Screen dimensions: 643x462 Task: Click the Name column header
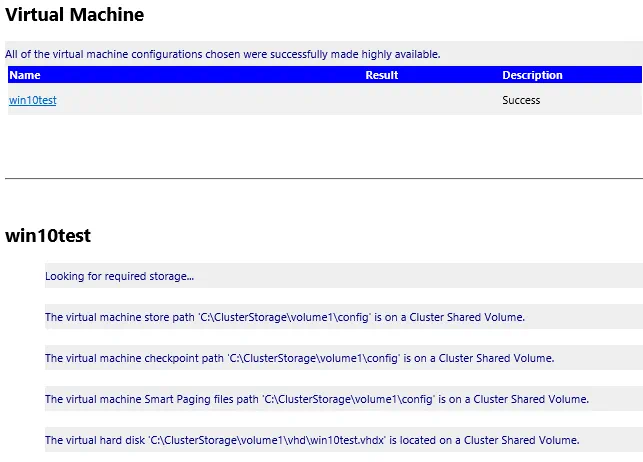pos(25,75)
